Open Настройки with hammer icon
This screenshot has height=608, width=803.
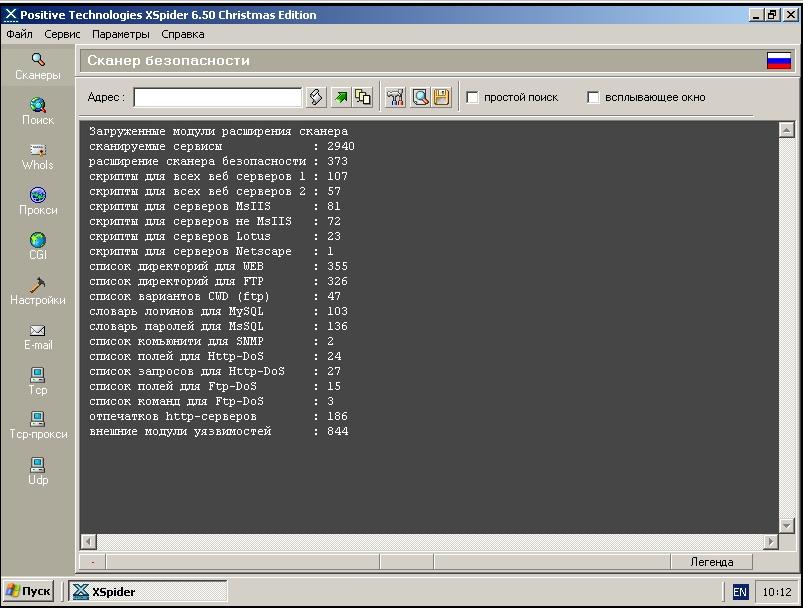coord(38,291)
